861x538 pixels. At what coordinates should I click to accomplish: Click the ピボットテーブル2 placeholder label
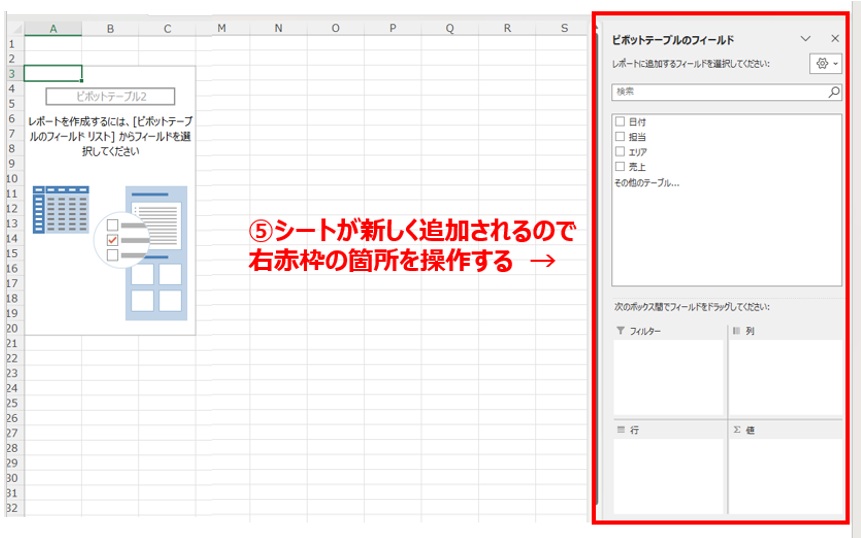click(x=110, y=96)
